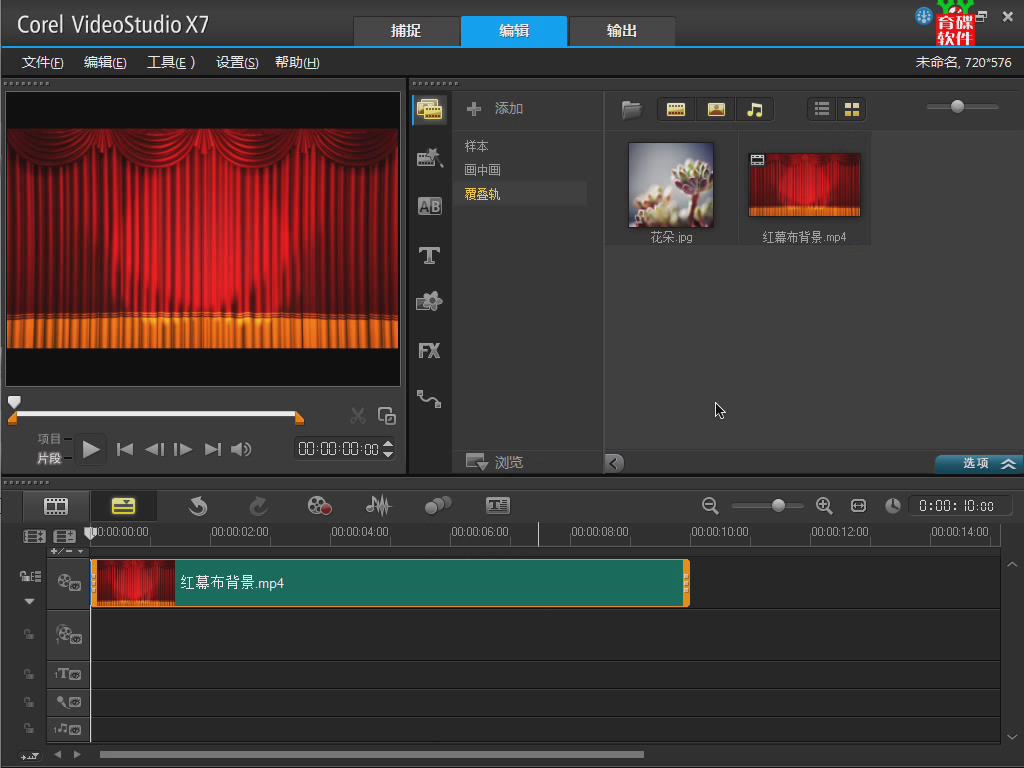
Task: Click 添加 to add a new folder
Action: pos(495,108)
